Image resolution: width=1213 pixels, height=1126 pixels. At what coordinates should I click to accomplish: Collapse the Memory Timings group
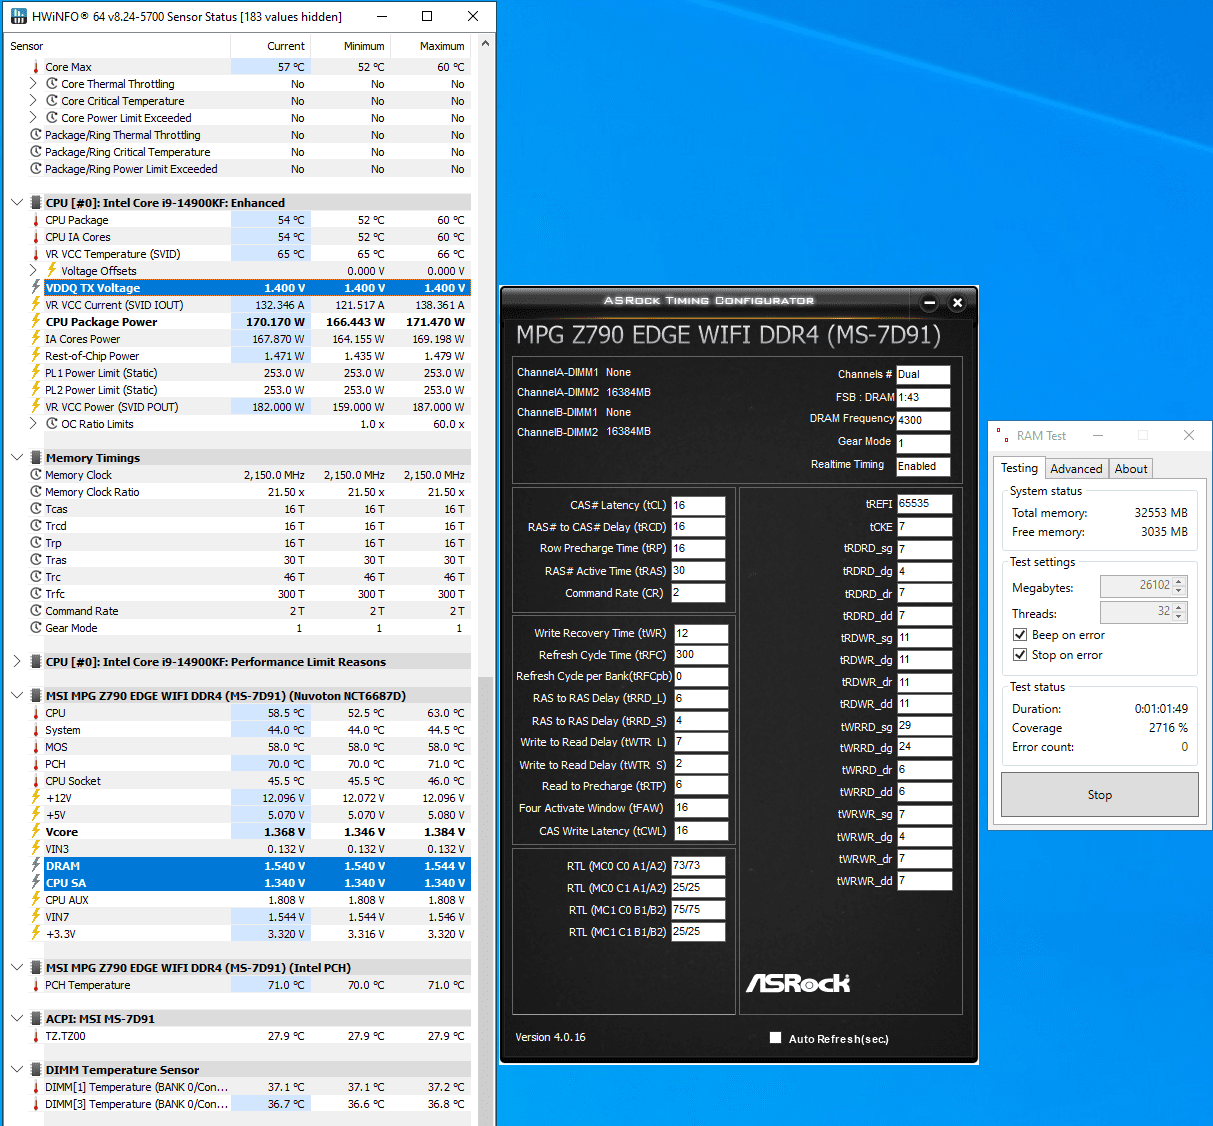tap(16, 457)
